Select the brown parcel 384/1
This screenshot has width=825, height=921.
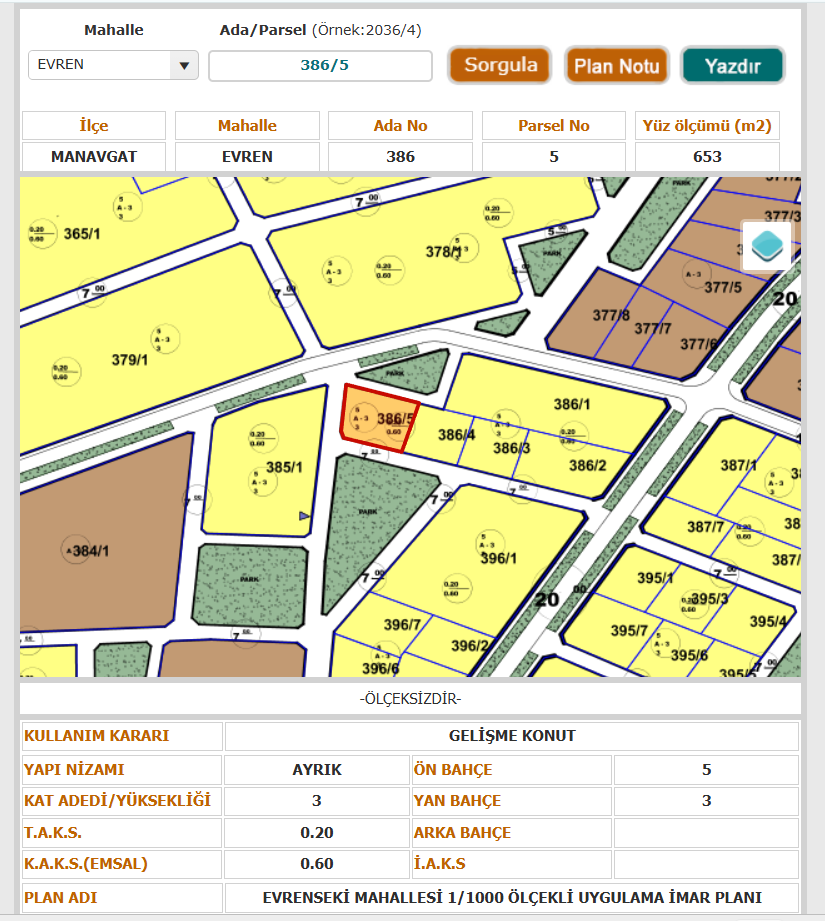point(90,551)
